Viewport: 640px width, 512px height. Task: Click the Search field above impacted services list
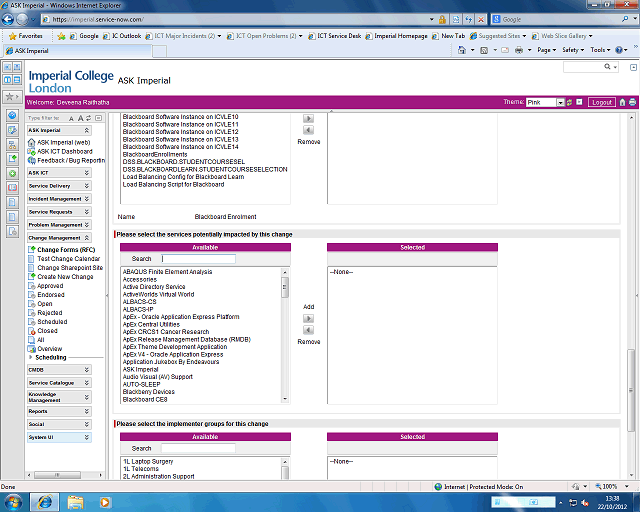click(198, 259)
